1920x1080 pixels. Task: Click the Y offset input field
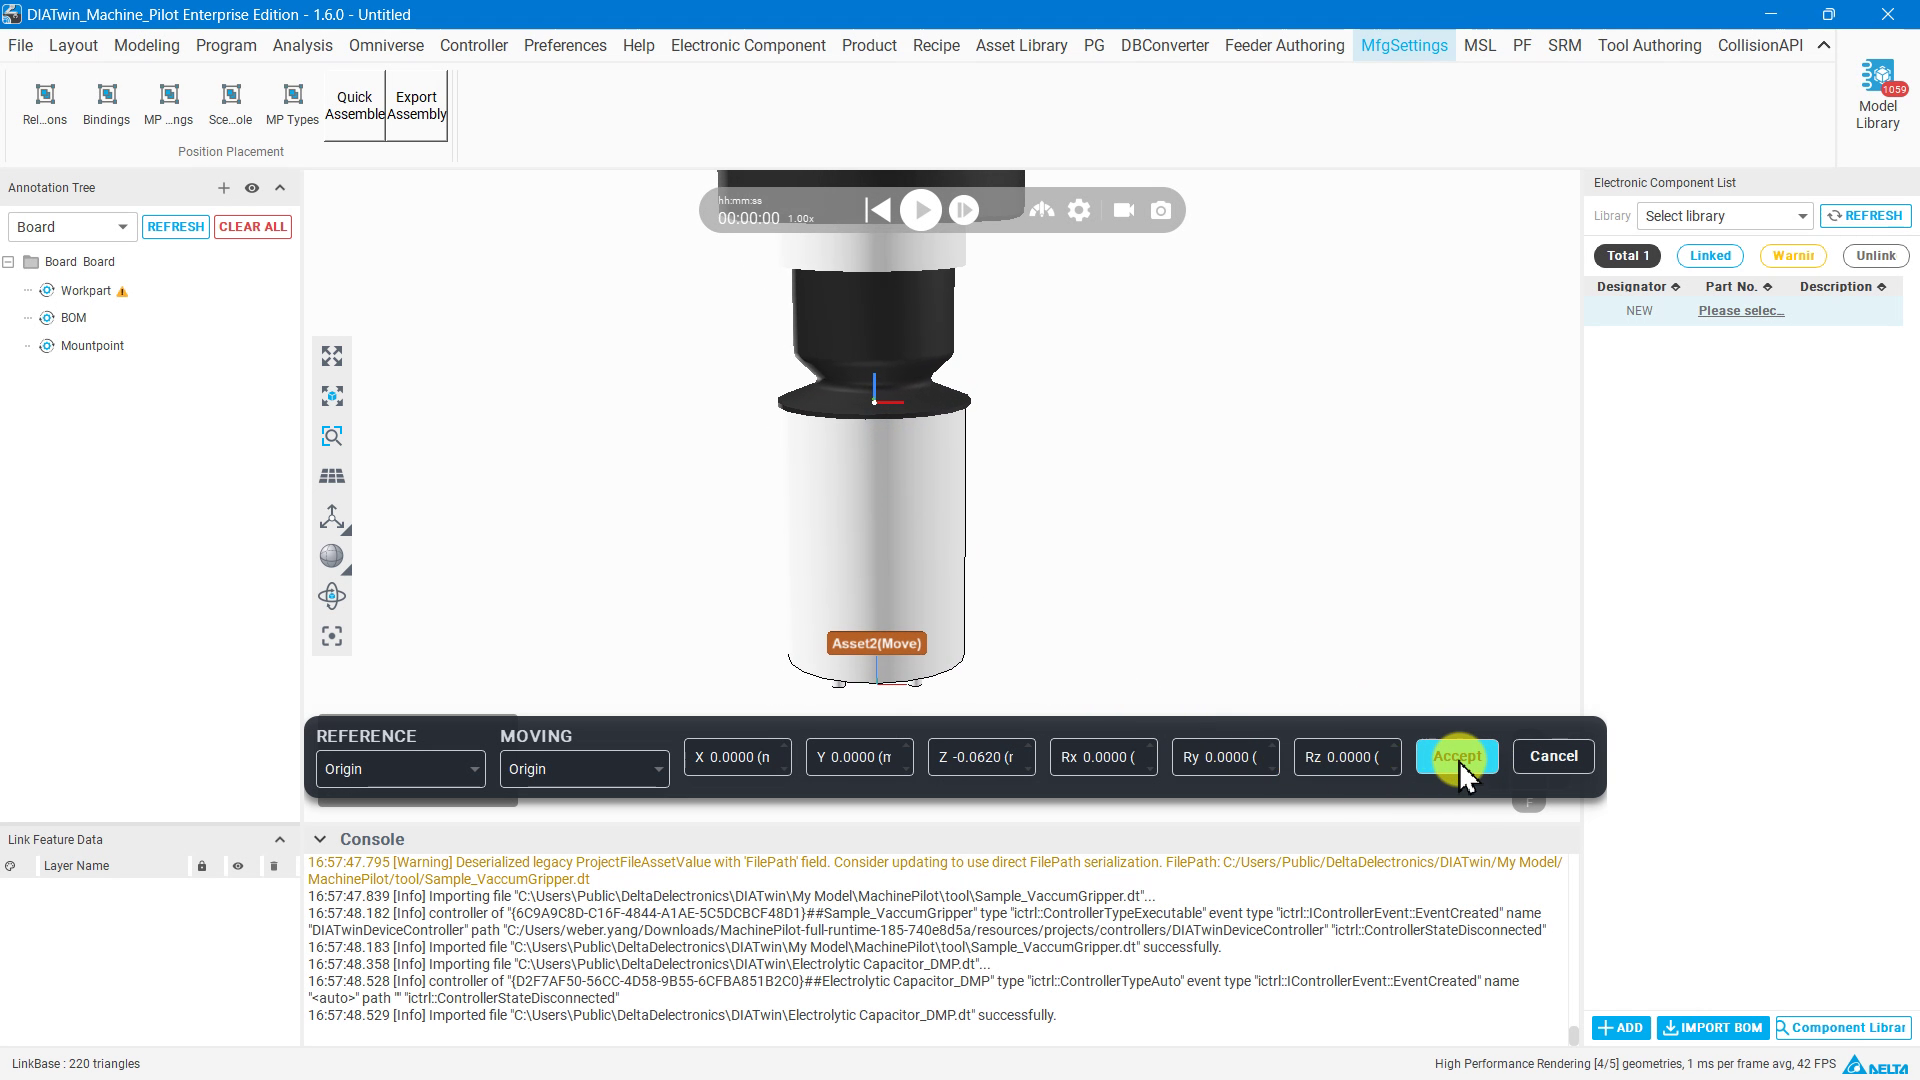pos(860,757)
